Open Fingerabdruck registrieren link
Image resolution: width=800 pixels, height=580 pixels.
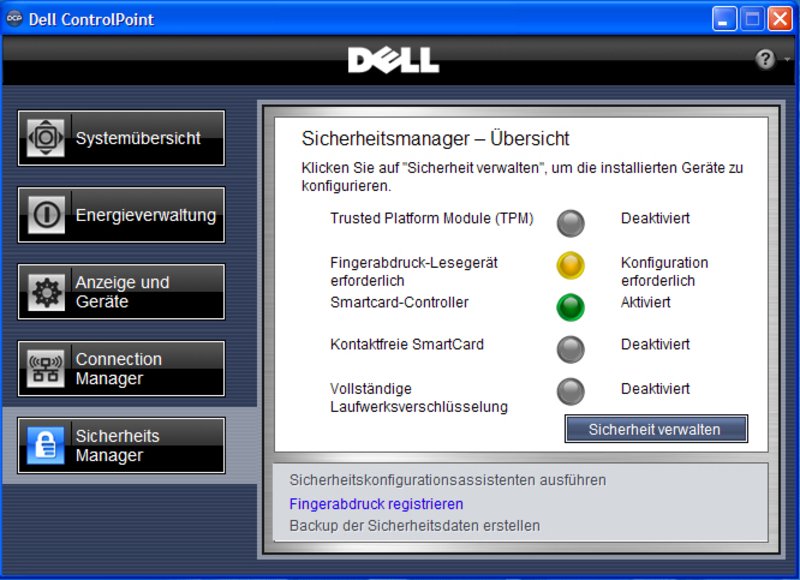pyautogui.click(x=376, y=504)
